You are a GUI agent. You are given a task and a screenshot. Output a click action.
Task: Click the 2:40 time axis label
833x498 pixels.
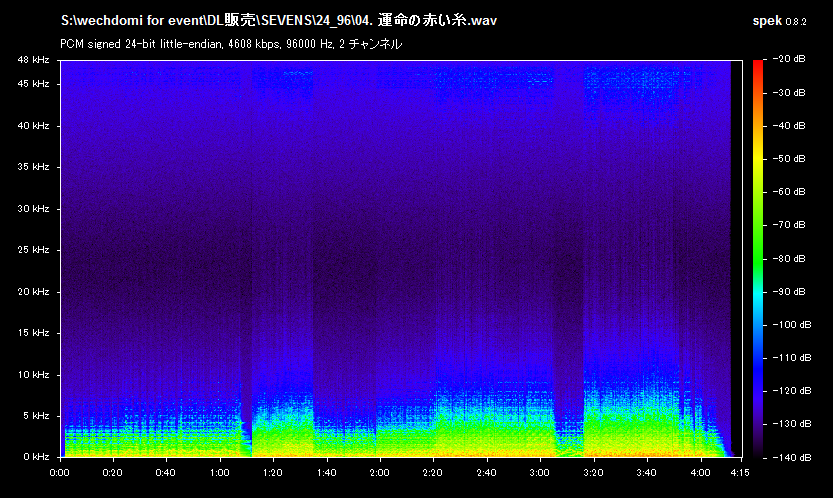pos(487,473)
